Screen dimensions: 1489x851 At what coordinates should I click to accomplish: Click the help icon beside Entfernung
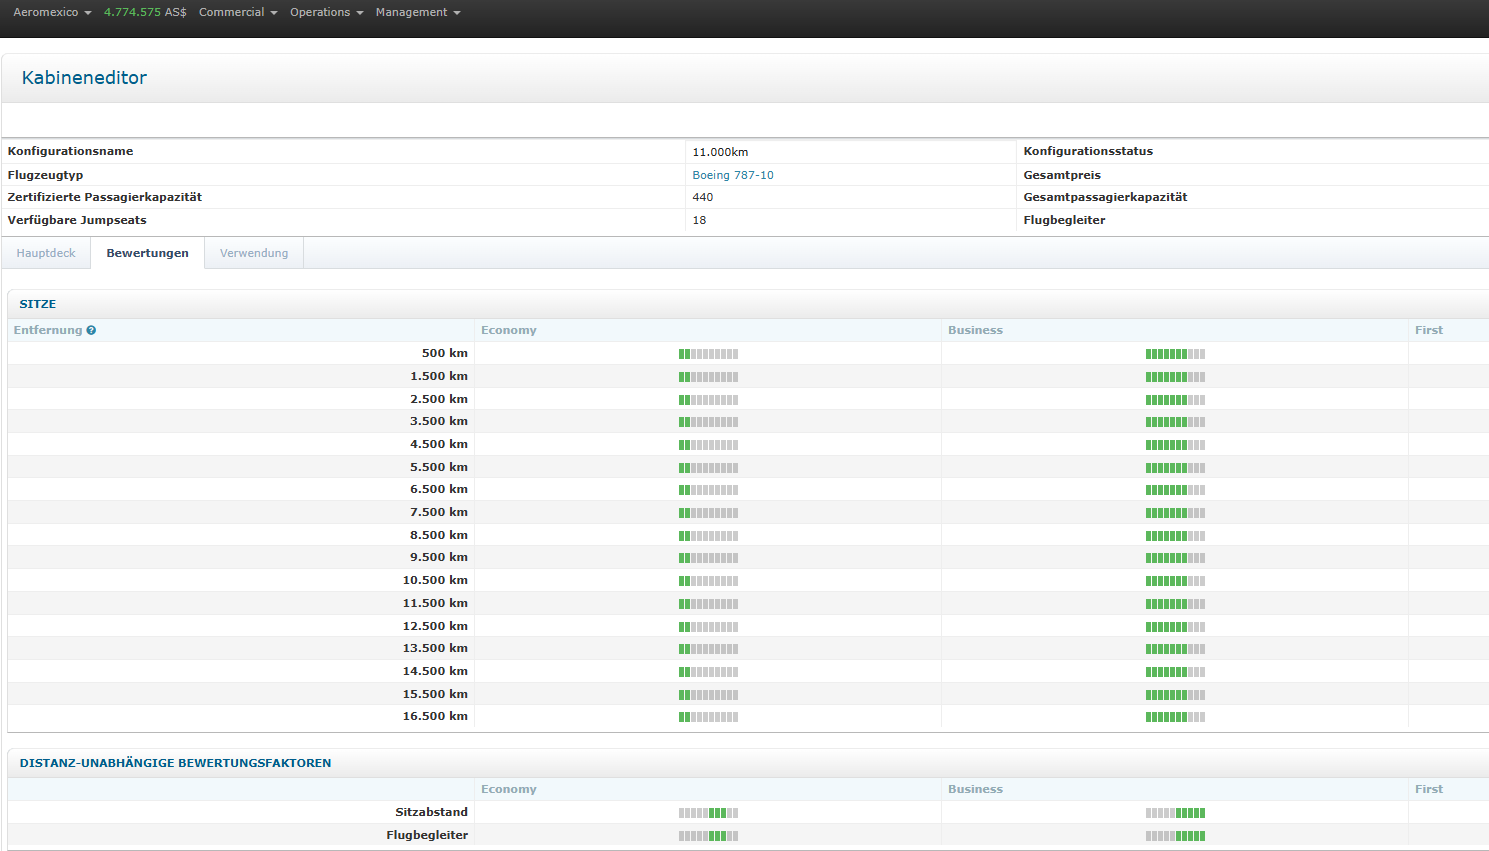(x=91, y=330)
